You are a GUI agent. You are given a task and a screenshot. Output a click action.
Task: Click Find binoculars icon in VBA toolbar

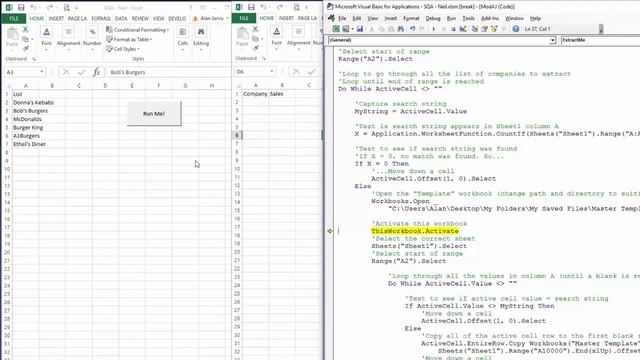click(400, 29)
